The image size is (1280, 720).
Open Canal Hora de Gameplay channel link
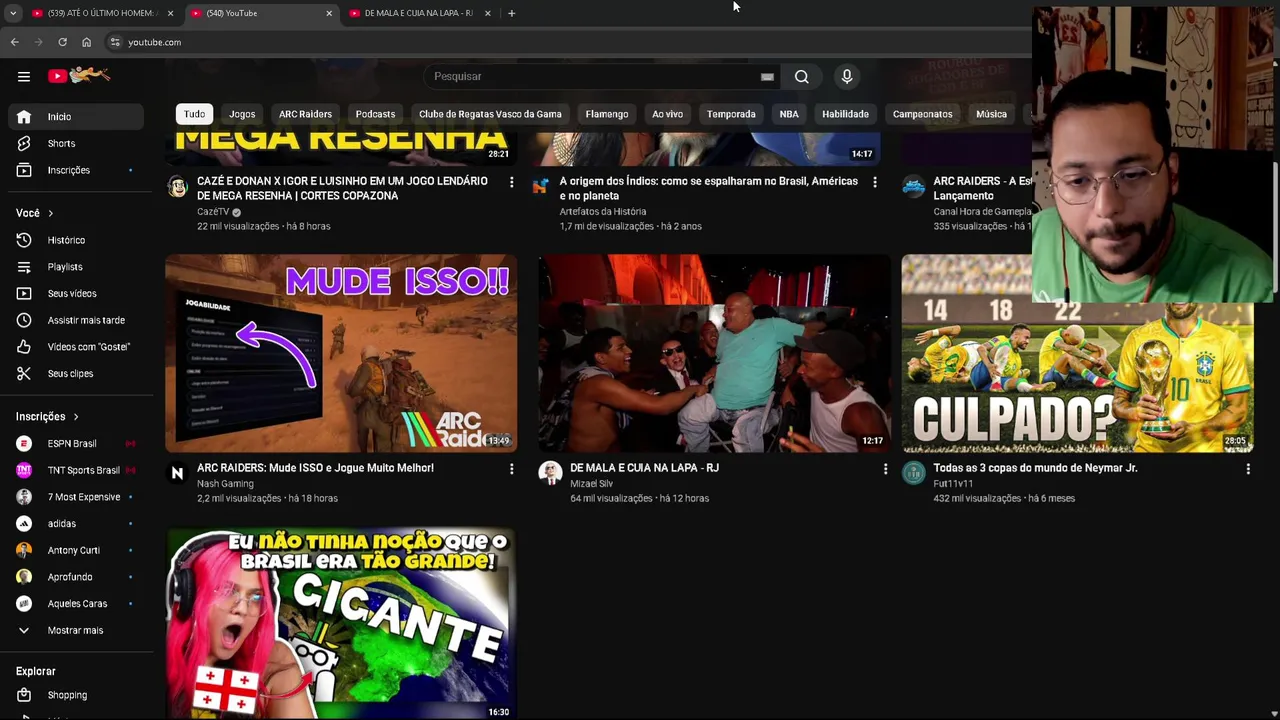click(x=982, y=212)
